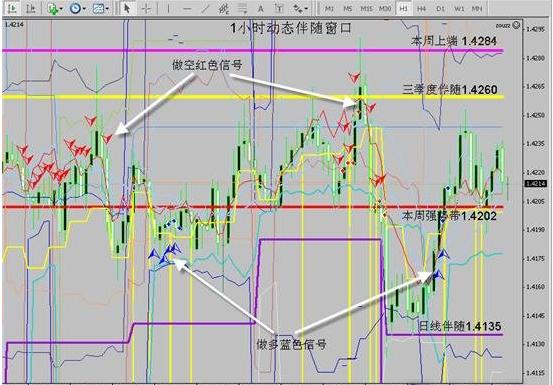
Task: Click the 1.4280 price axis value
Action: 535,57
